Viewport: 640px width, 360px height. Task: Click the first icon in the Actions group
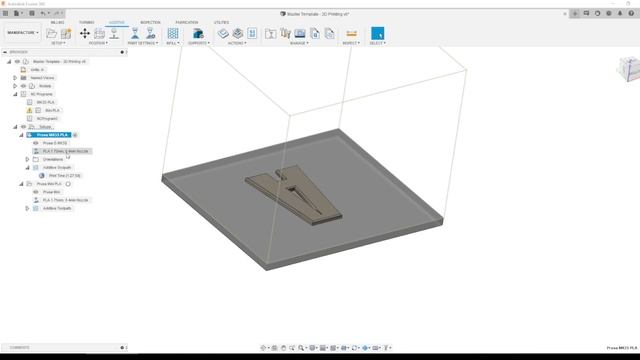(x=223, y=33)
